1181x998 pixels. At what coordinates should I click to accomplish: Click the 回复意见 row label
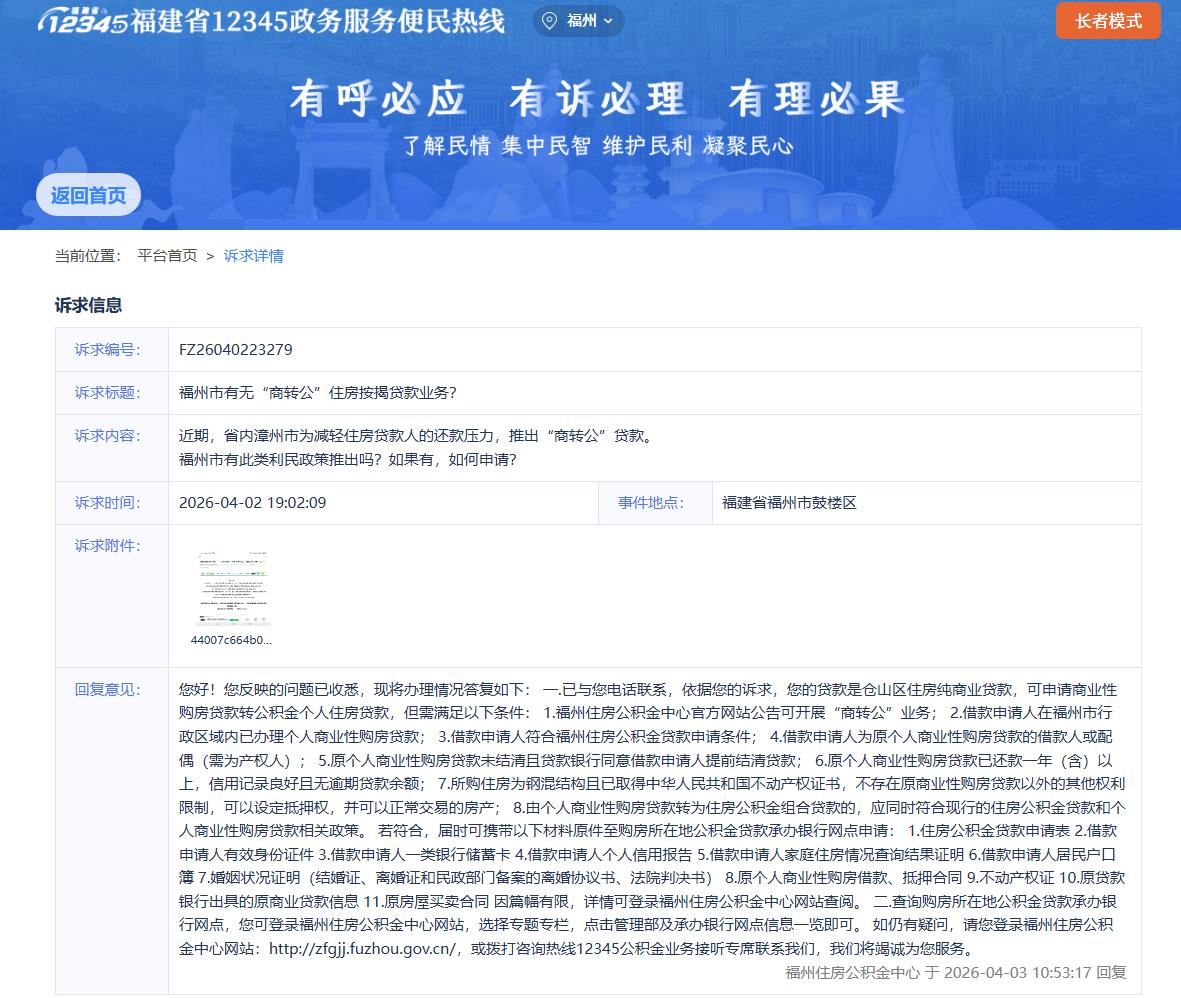108,690
